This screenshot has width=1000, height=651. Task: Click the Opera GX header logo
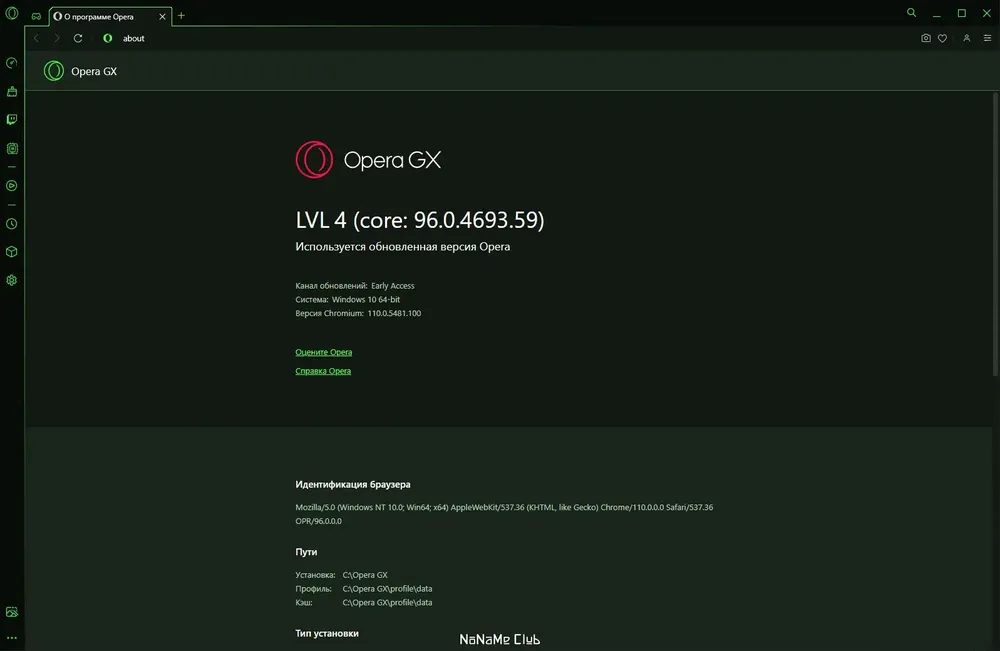click(x=80, y=71)
